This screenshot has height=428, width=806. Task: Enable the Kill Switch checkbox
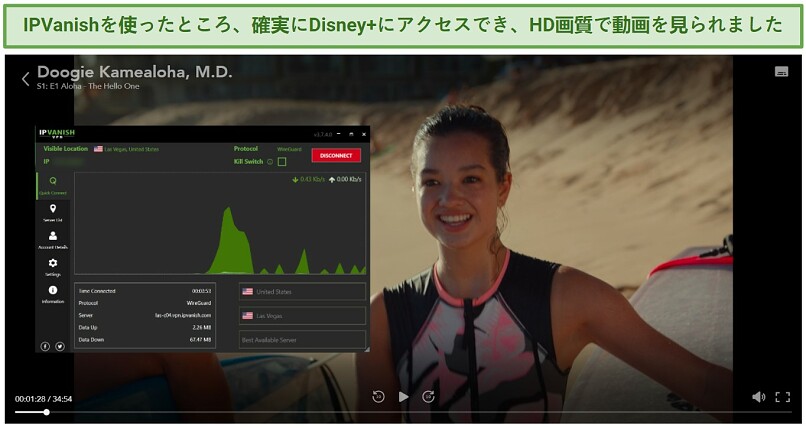tap(282, 161)
